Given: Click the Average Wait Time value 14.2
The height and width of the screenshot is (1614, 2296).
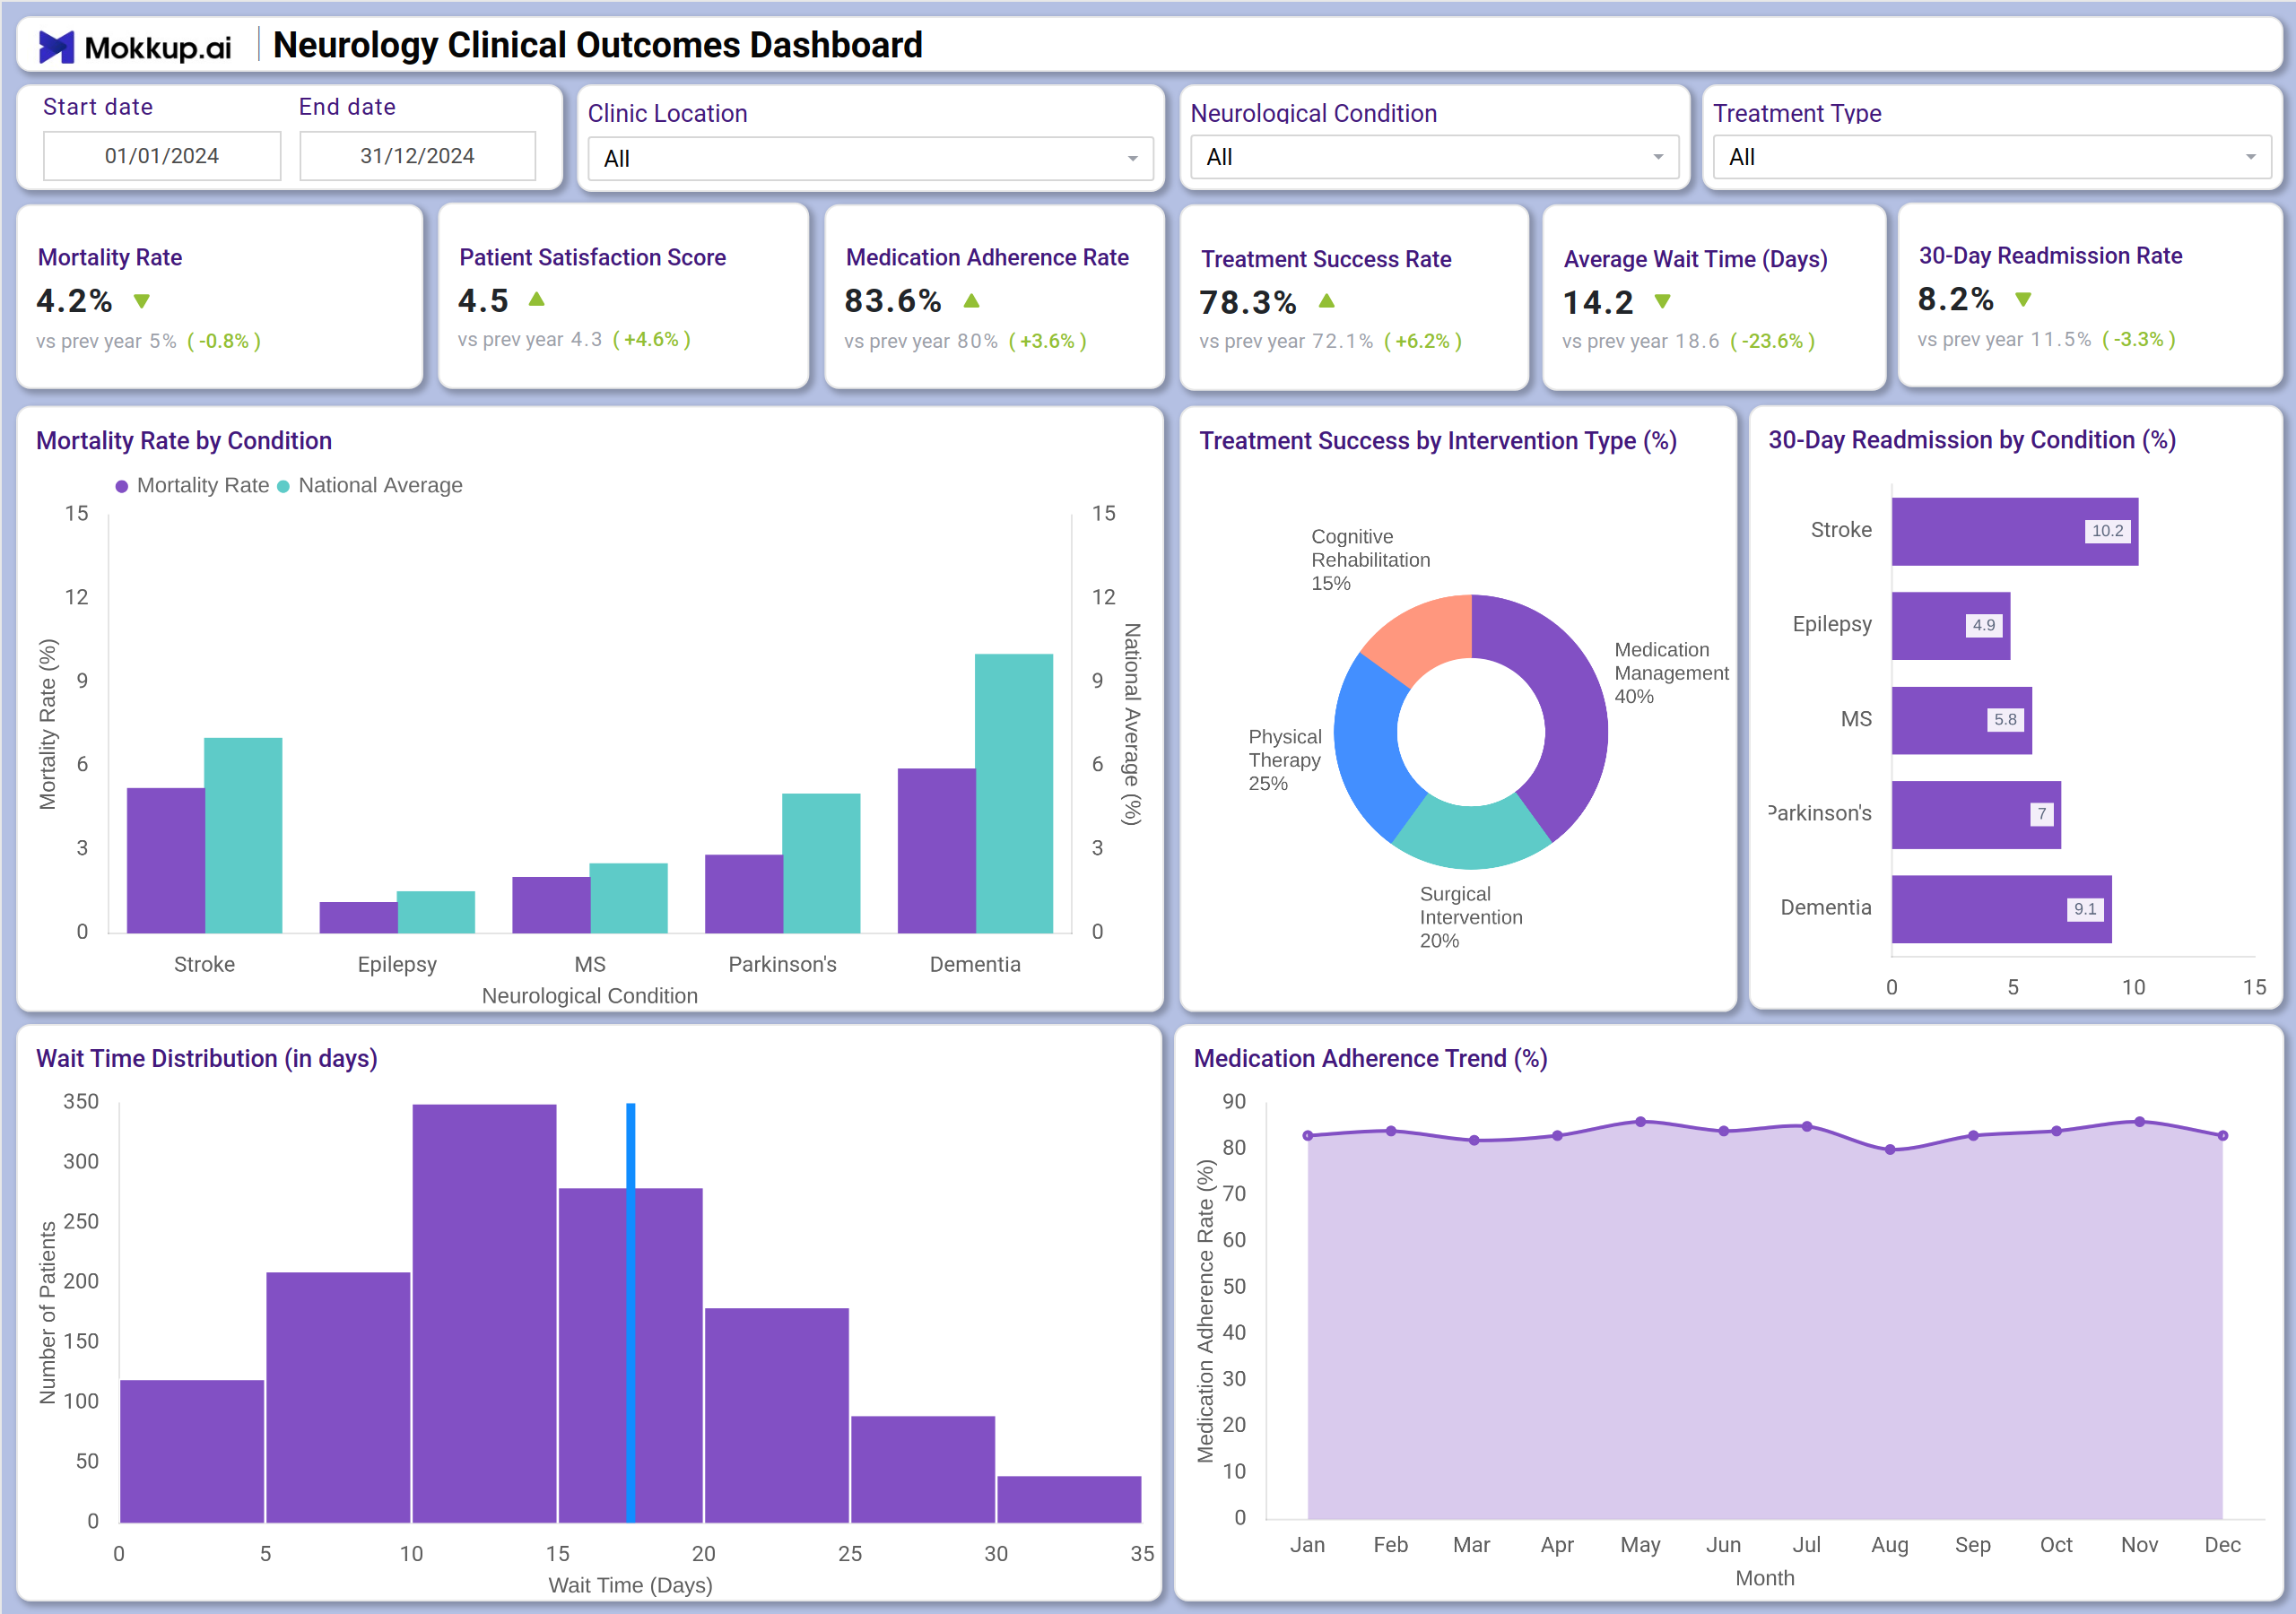Looking at the screenshot, I should (1598, 302).
